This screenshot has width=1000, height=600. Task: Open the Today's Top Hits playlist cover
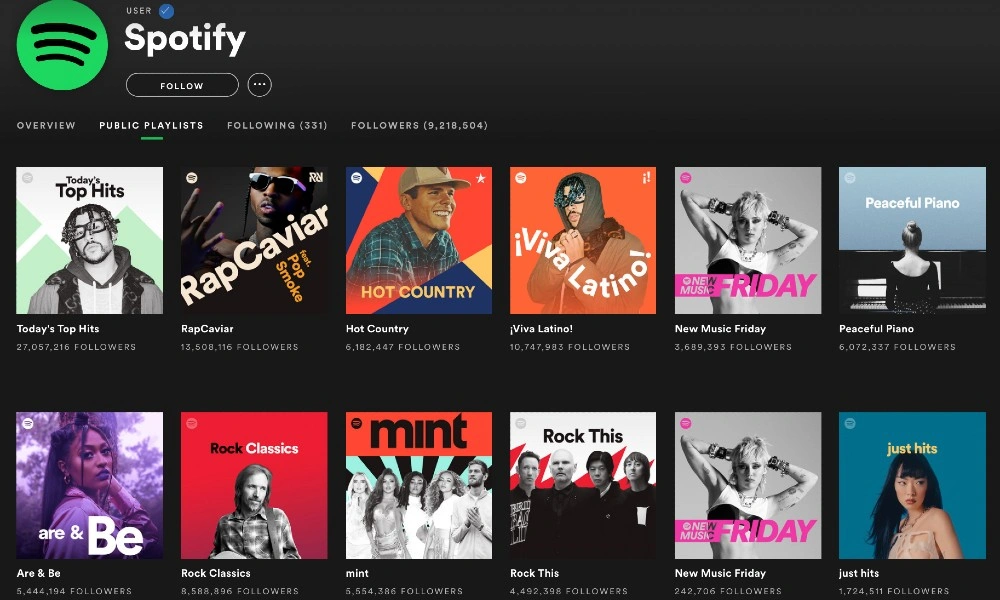(x=90, y=241)
